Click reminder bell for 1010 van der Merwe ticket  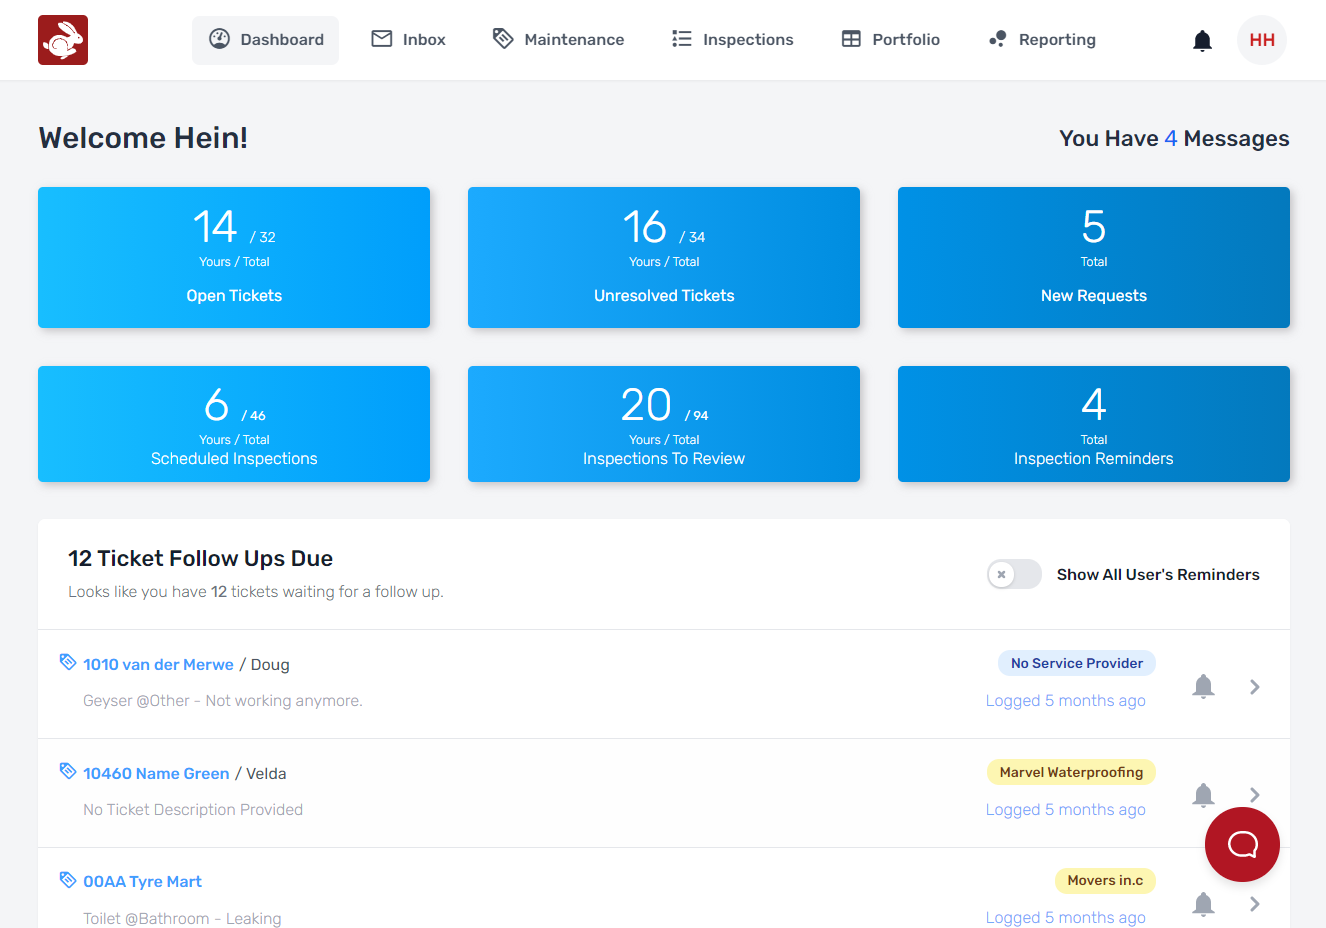point(1203,686)
